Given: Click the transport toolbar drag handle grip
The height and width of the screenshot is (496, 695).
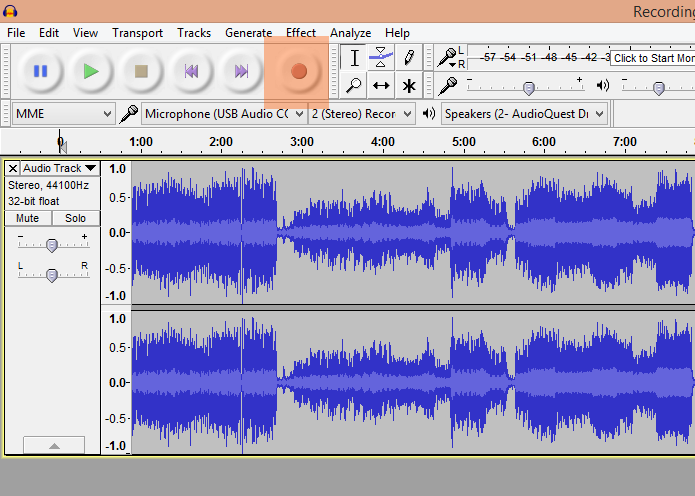Looking at the screenshot, I should click(x=6, y=71).
